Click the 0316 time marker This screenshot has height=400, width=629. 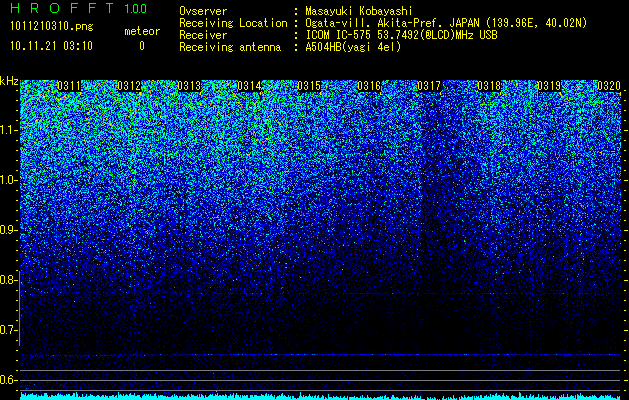pos(369,86)
